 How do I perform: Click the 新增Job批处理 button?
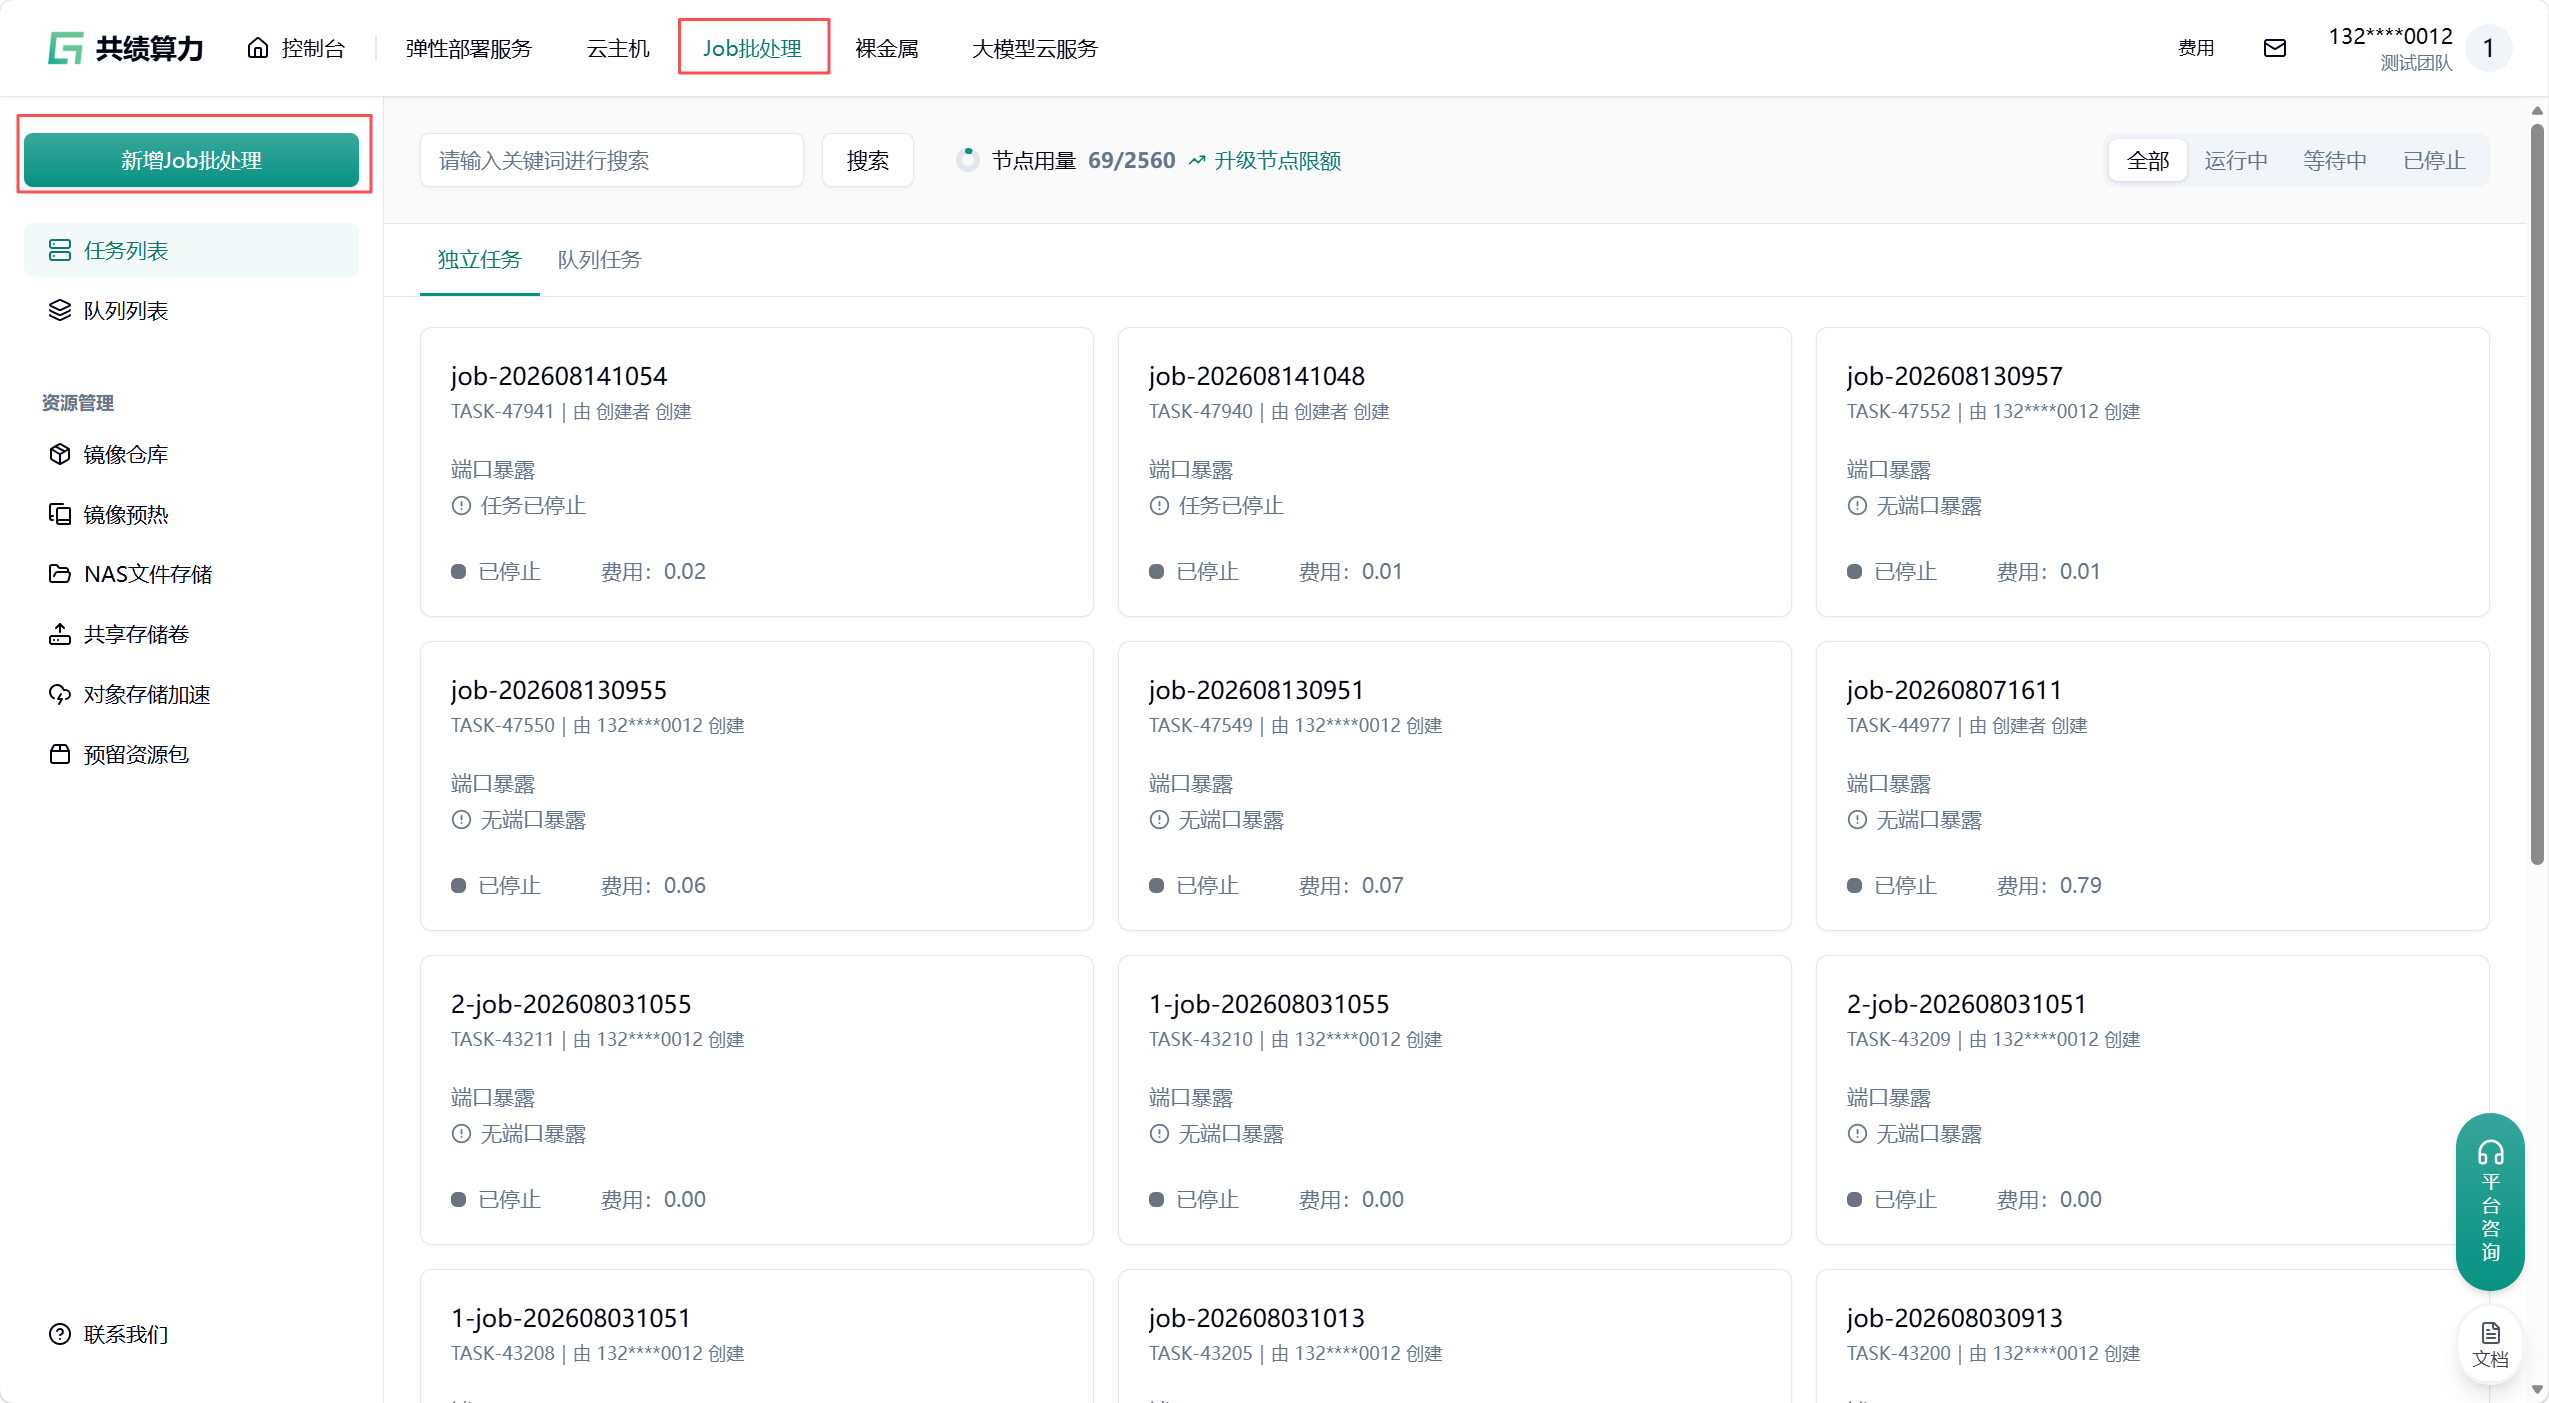192,160
